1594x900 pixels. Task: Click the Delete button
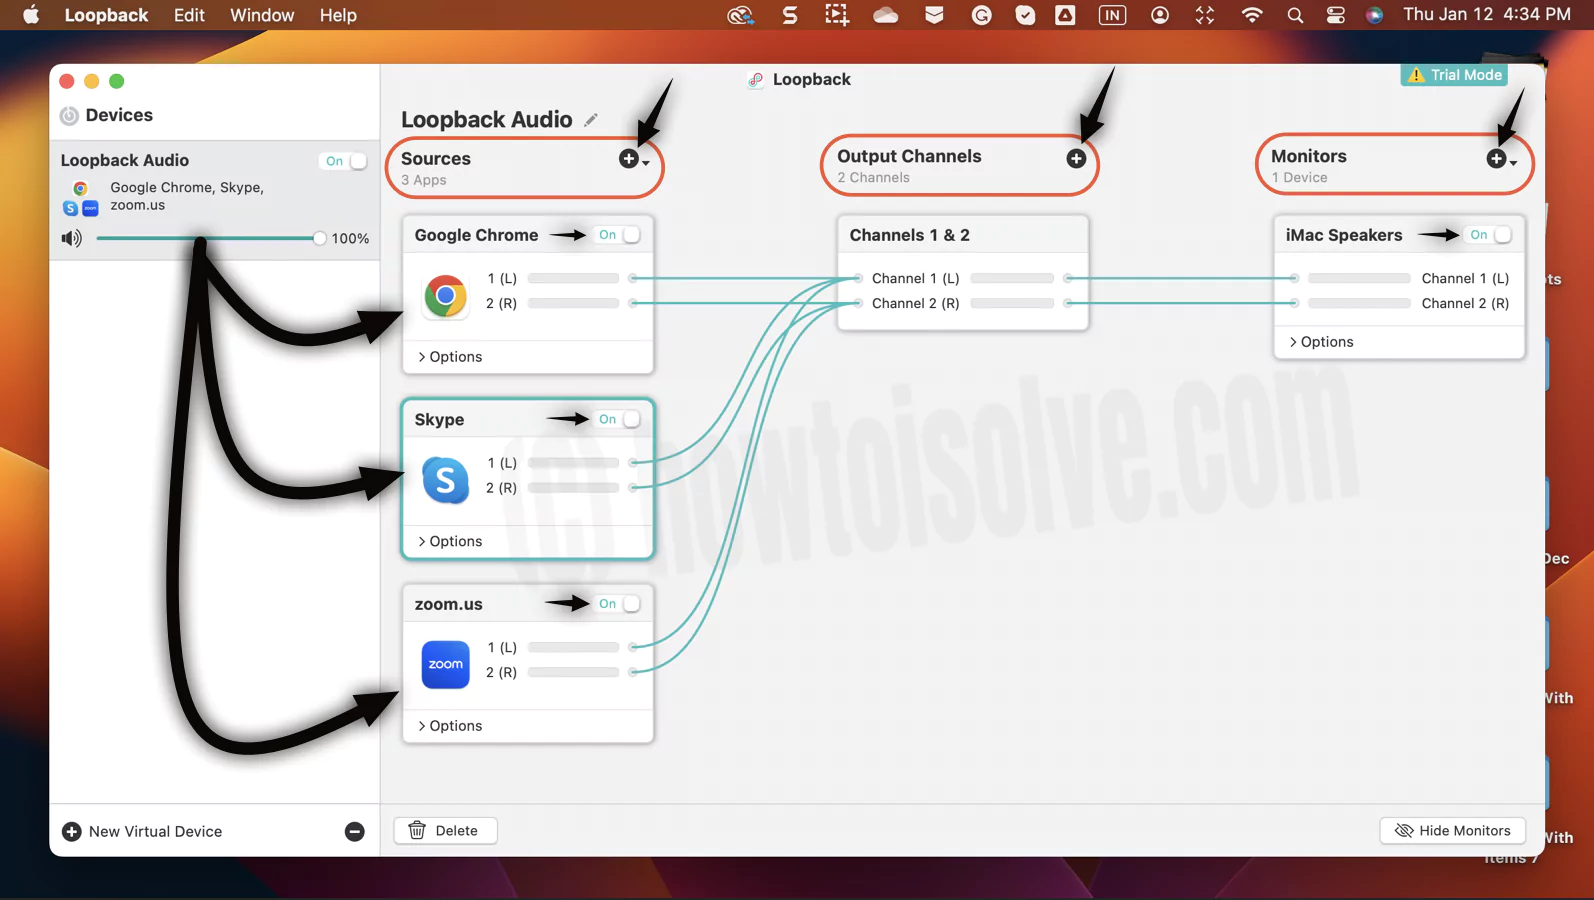(x=445, y=831)
